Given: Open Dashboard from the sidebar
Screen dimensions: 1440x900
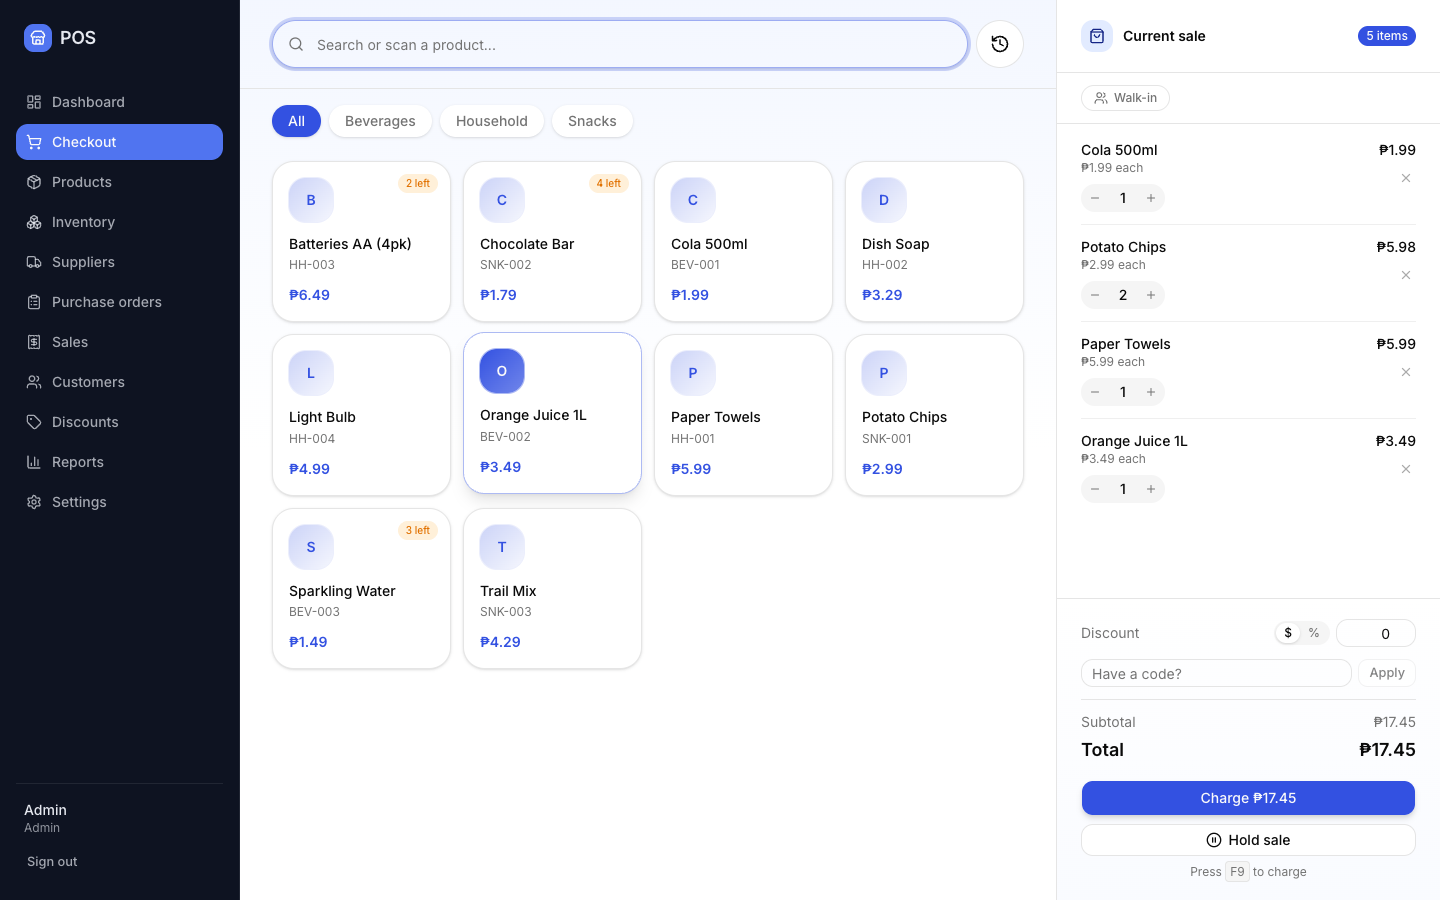Looking at the screenshot, I should (x=119, y=102).
